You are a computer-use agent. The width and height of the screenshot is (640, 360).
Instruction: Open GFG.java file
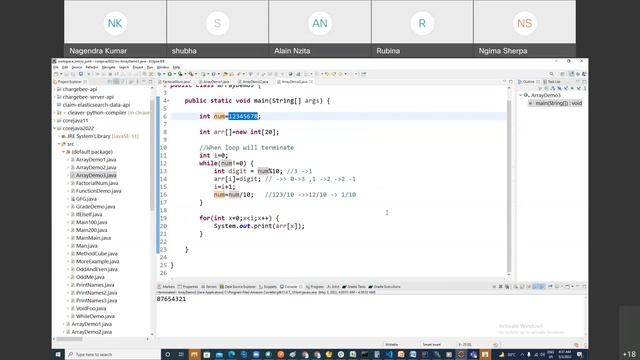(86, 199)
